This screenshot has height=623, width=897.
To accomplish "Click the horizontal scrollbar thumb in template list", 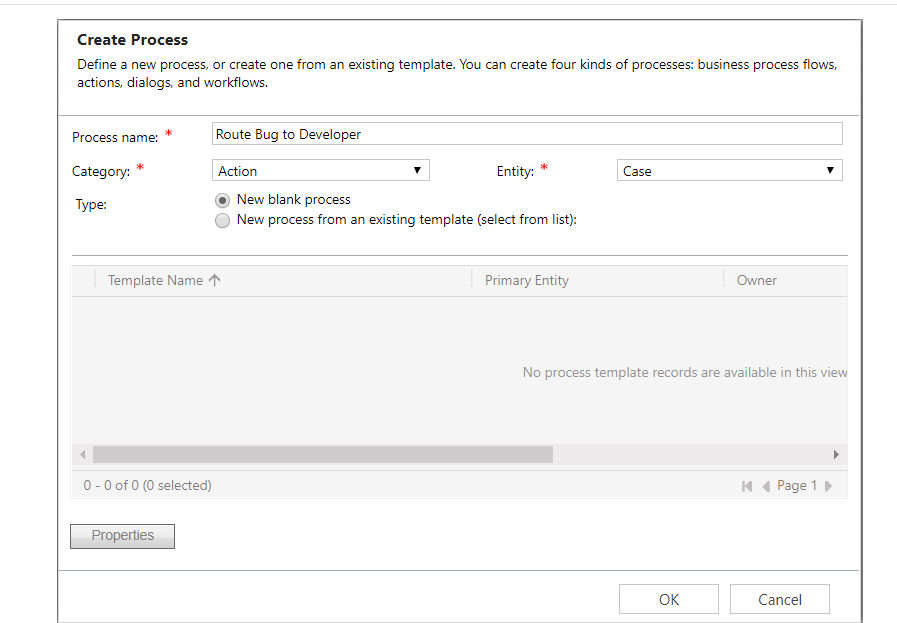I will pos(322,455).
